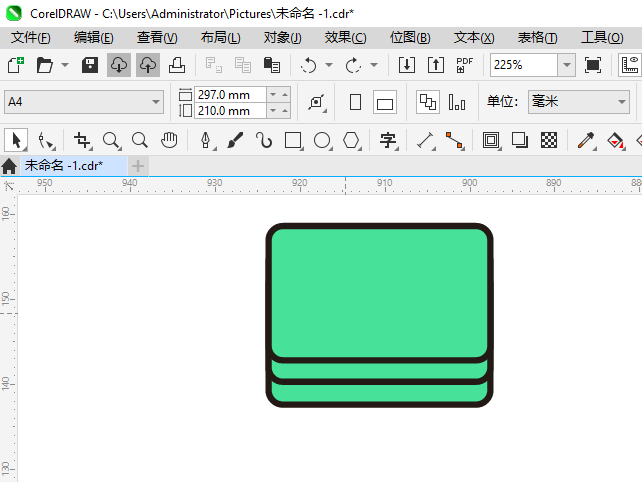Viewport: 642px width, 482px height.
Task: Open the 对象(J) menu
Action: point(283,38)
